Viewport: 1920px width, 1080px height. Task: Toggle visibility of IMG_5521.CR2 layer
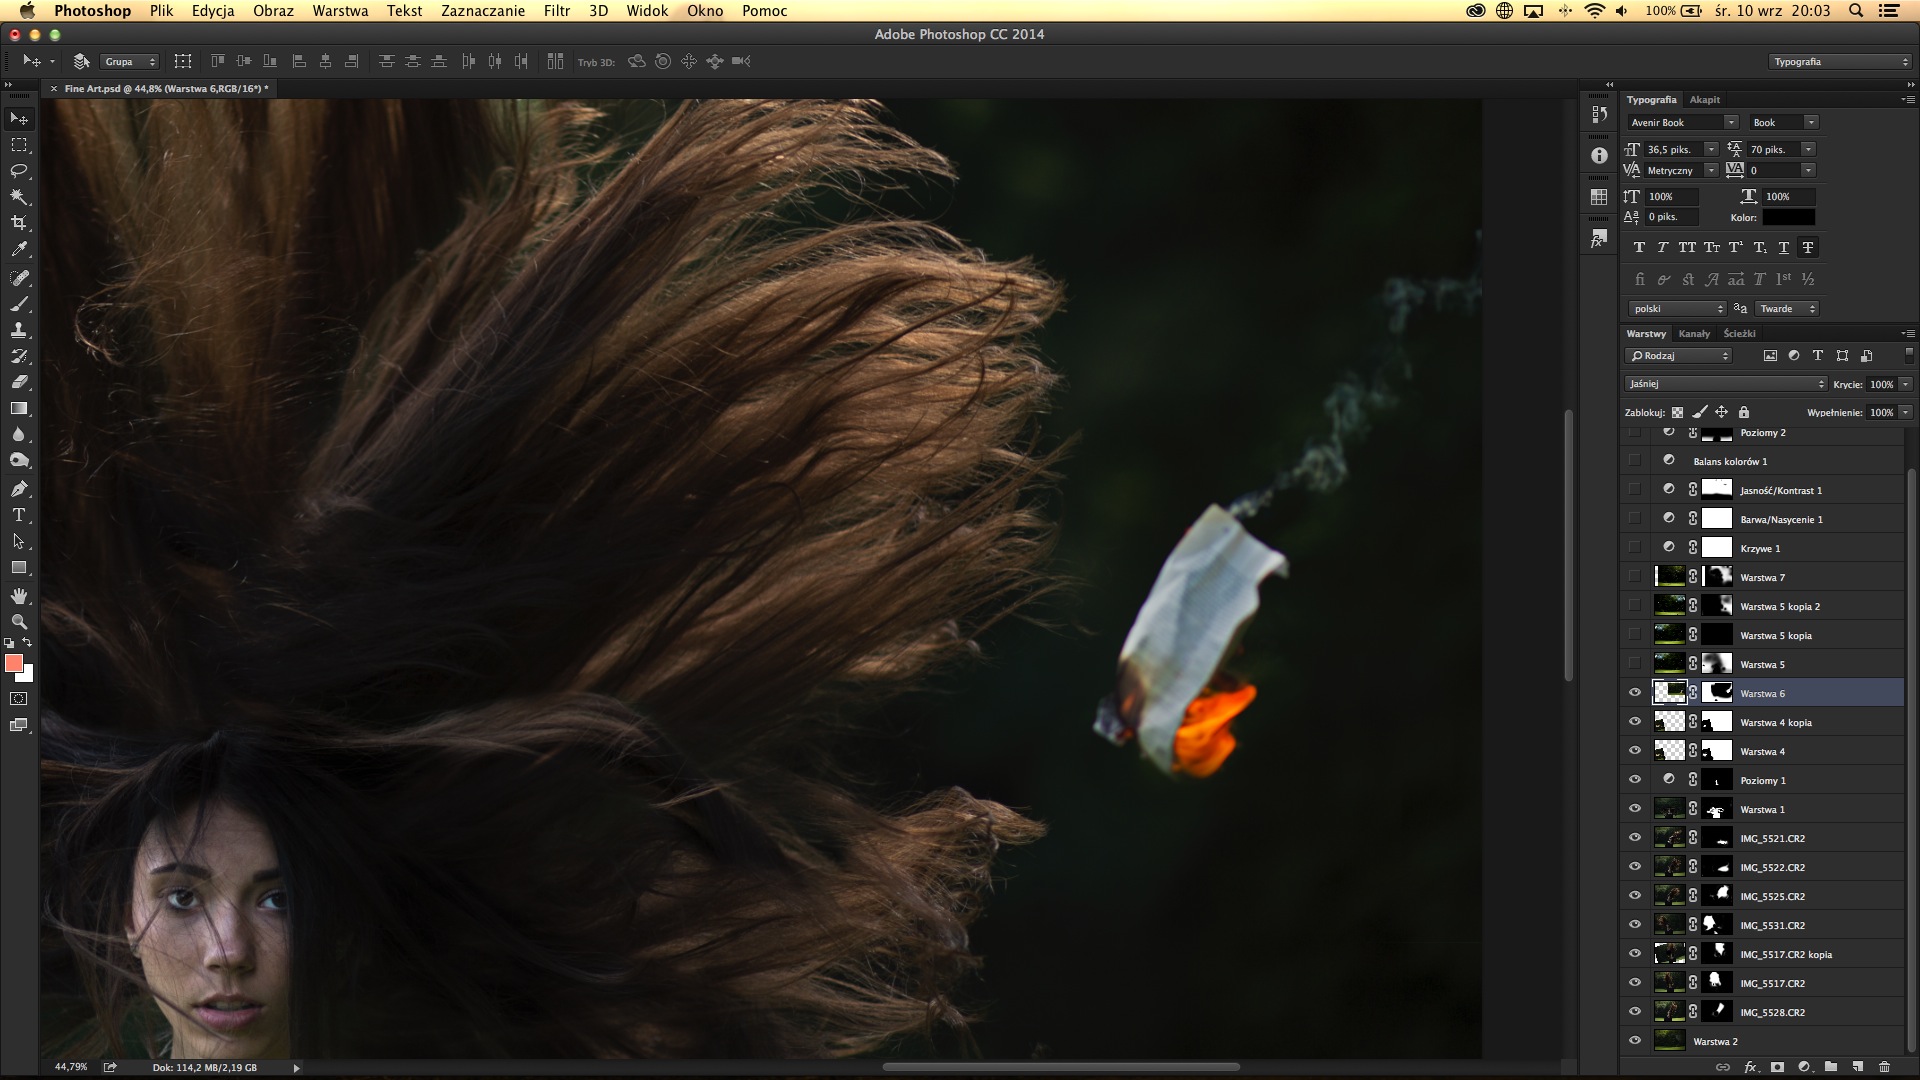click(x=1634, y=837)
